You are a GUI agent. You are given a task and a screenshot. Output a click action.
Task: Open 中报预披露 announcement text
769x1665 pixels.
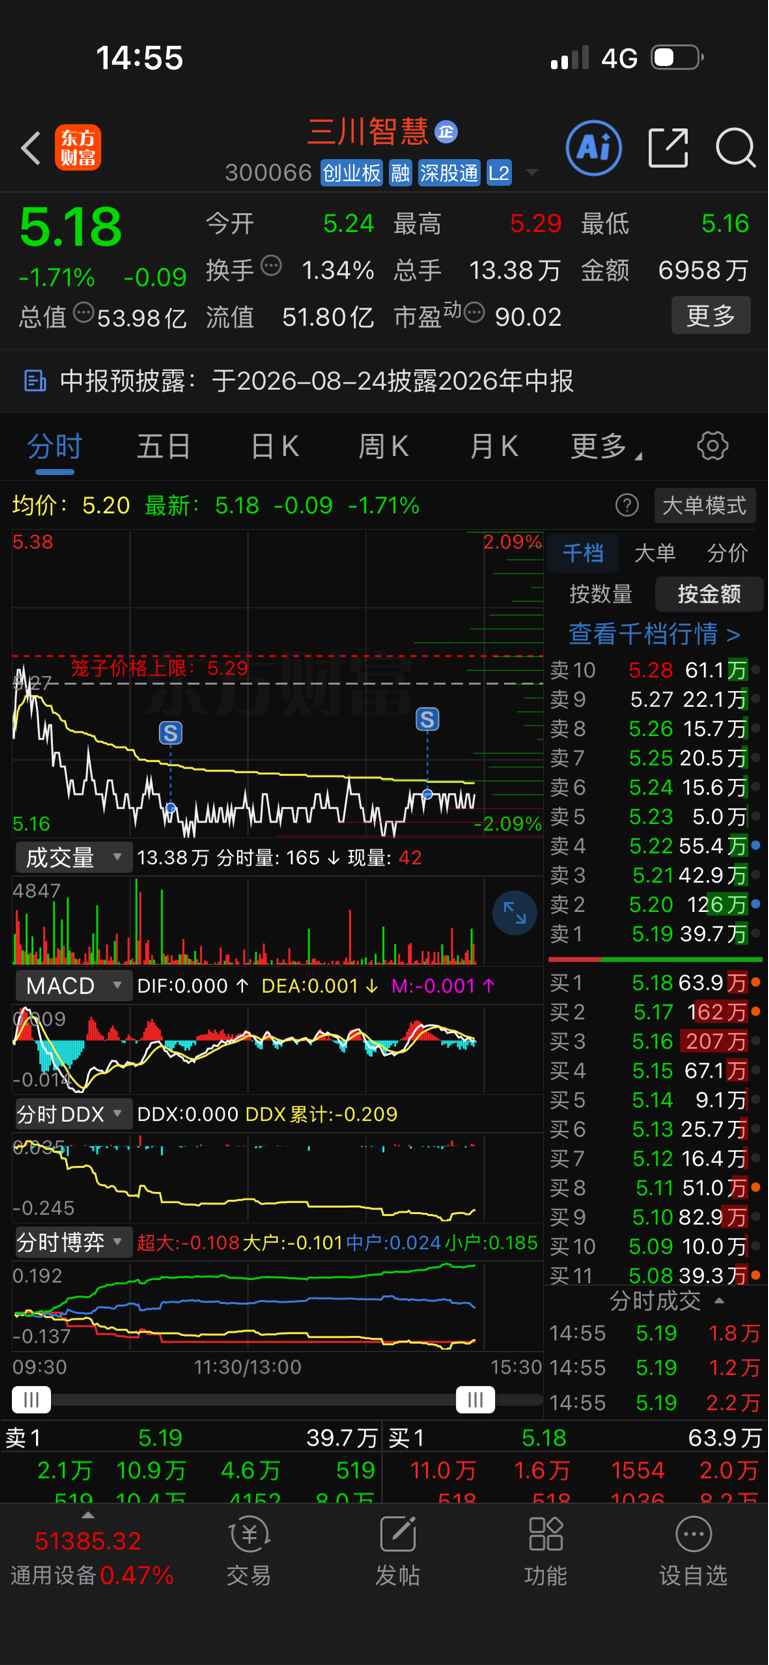317,381
